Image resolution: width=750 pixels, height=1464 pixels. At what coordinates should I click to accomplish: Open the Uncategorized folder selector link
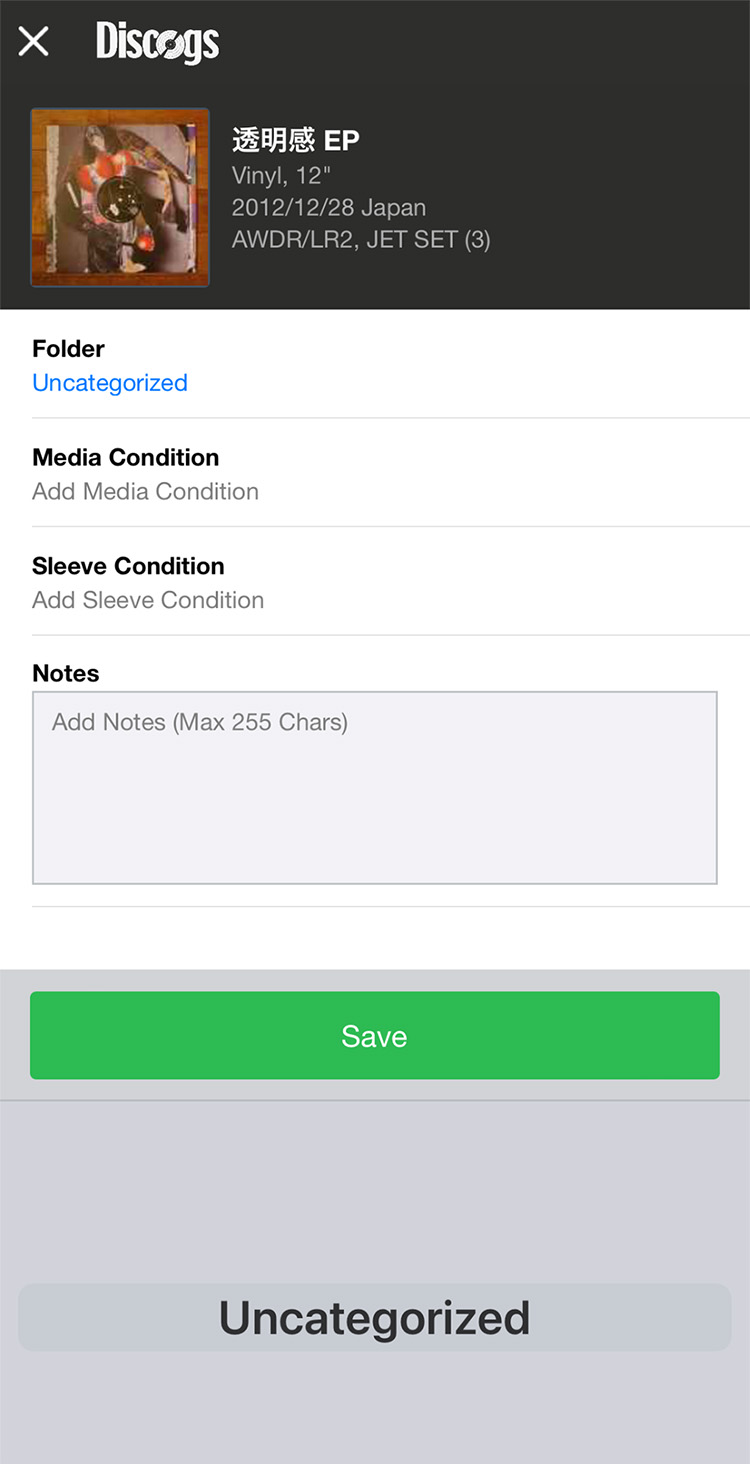point(110,383)
